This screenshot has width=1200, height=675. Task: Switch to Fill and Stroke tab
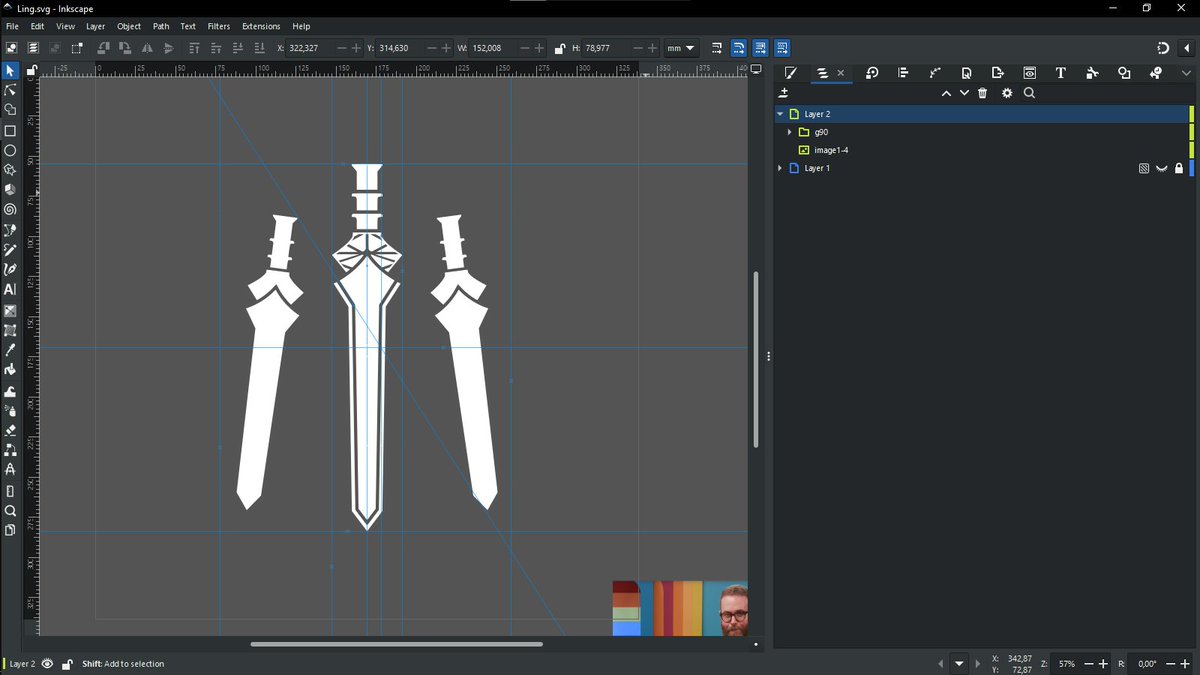click(x=790, y=73)
